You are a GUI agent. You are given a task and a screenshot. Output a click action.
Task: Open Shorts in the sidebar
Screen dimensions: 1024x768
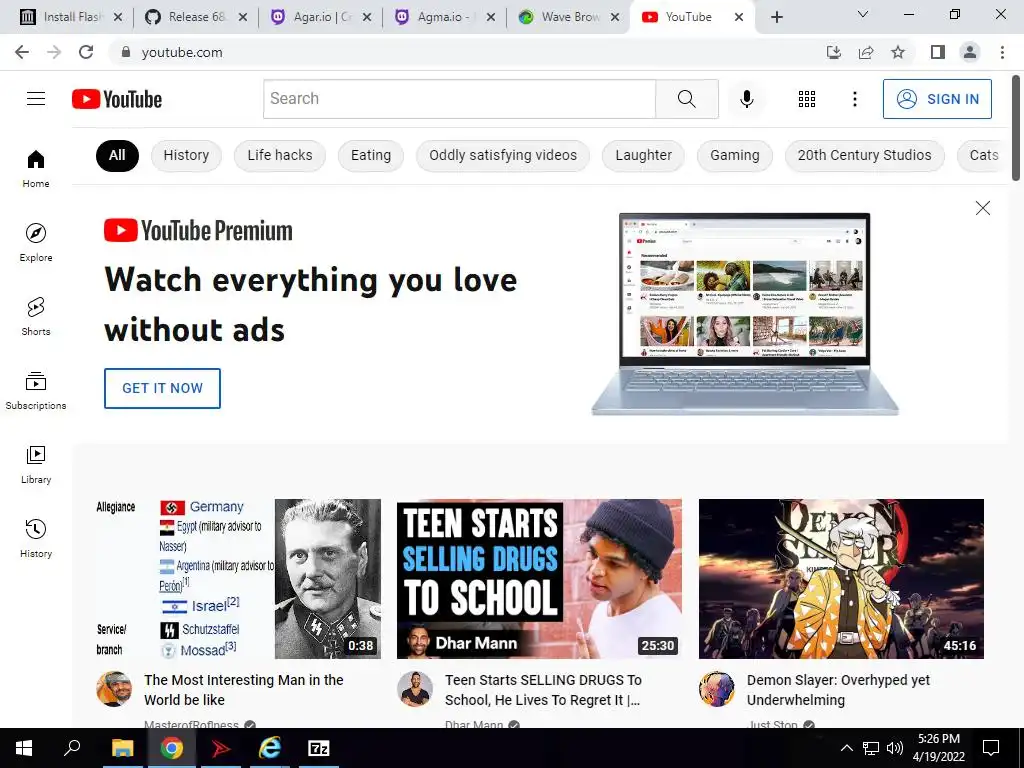tap(36, 316)
